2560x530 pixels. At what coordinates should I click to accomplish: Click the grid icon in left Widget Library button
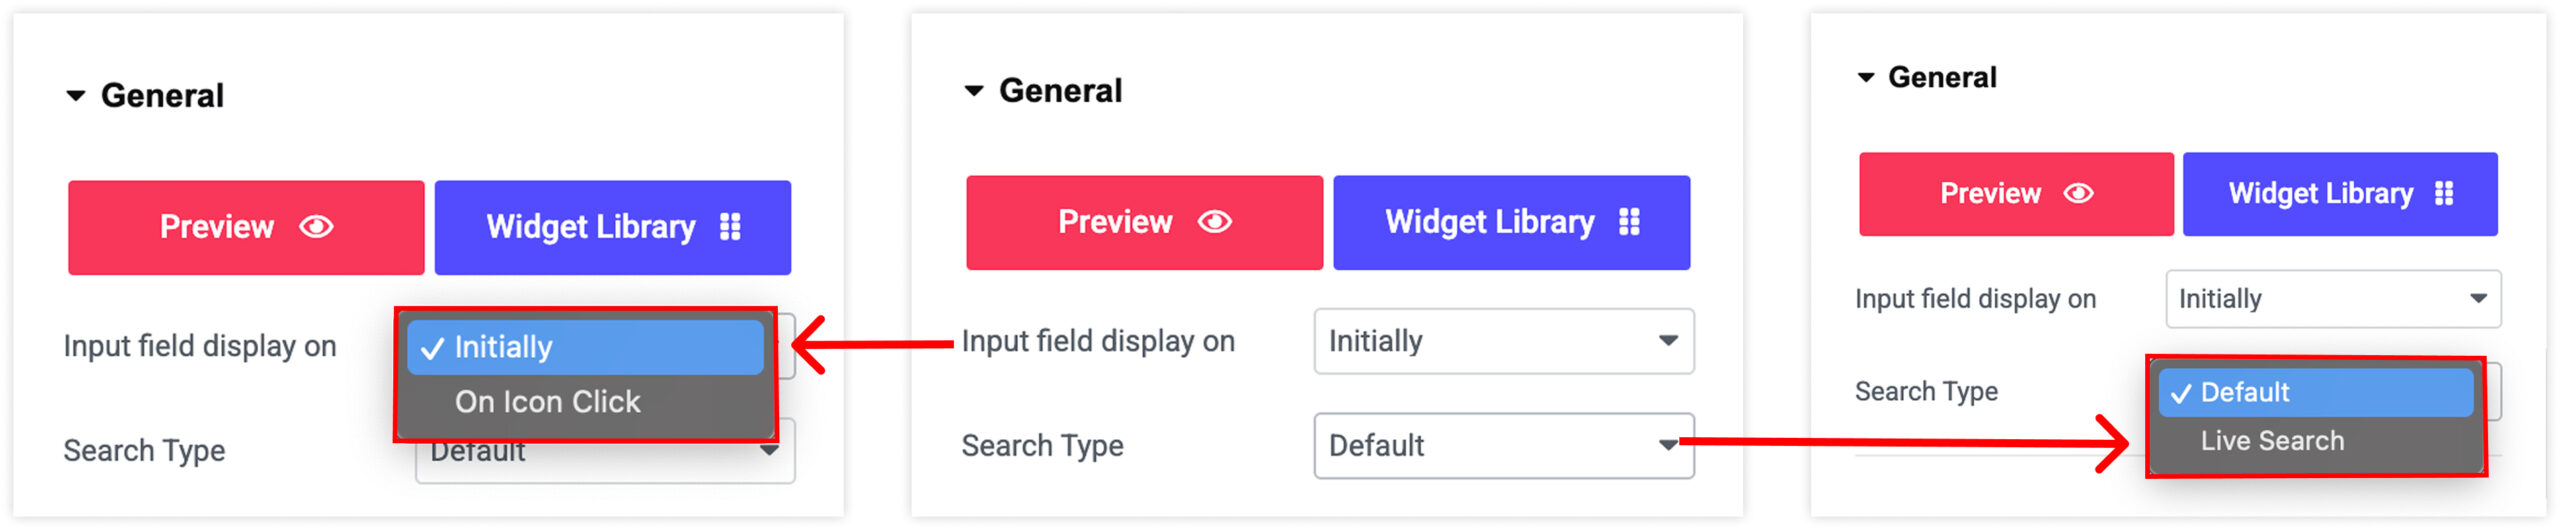(730, 227)
